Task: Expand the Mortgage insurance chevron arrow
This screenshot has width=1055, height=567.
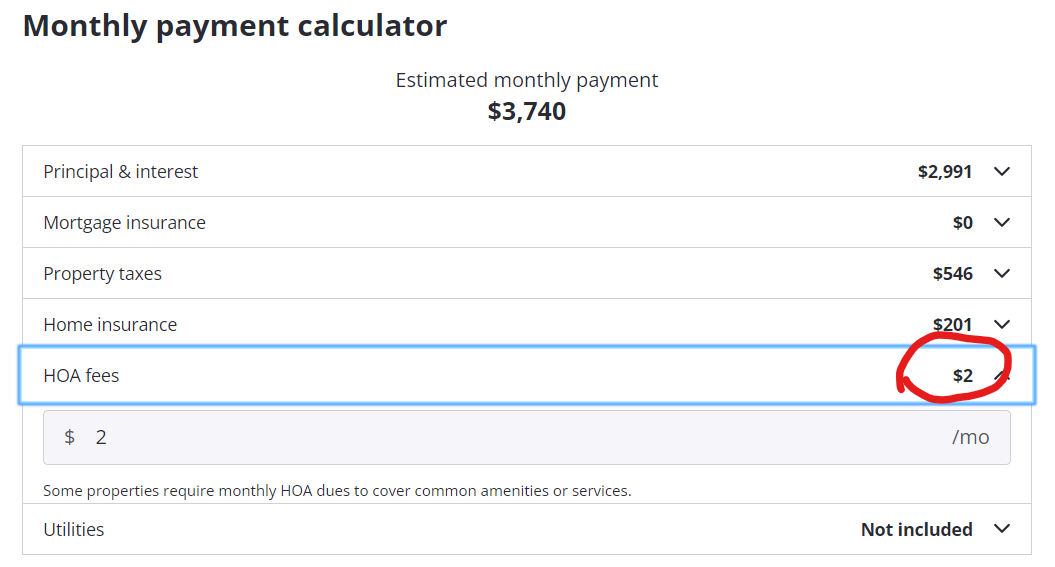Action: (1002, 223)
